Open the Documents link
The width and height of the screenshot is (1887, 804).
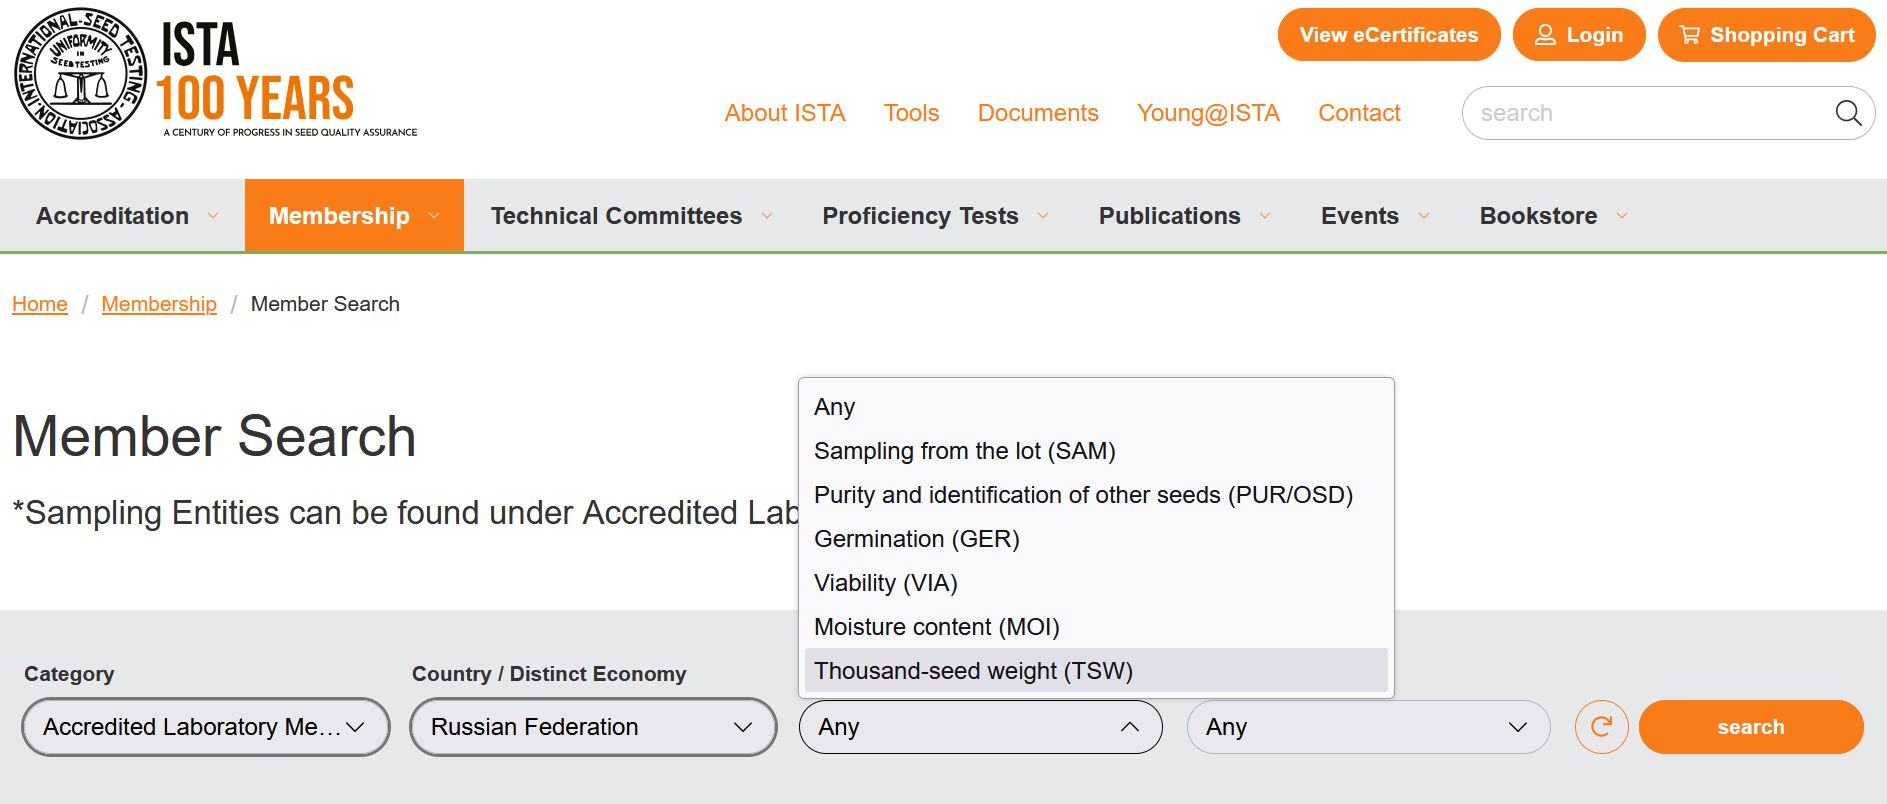coord(1038,113)
